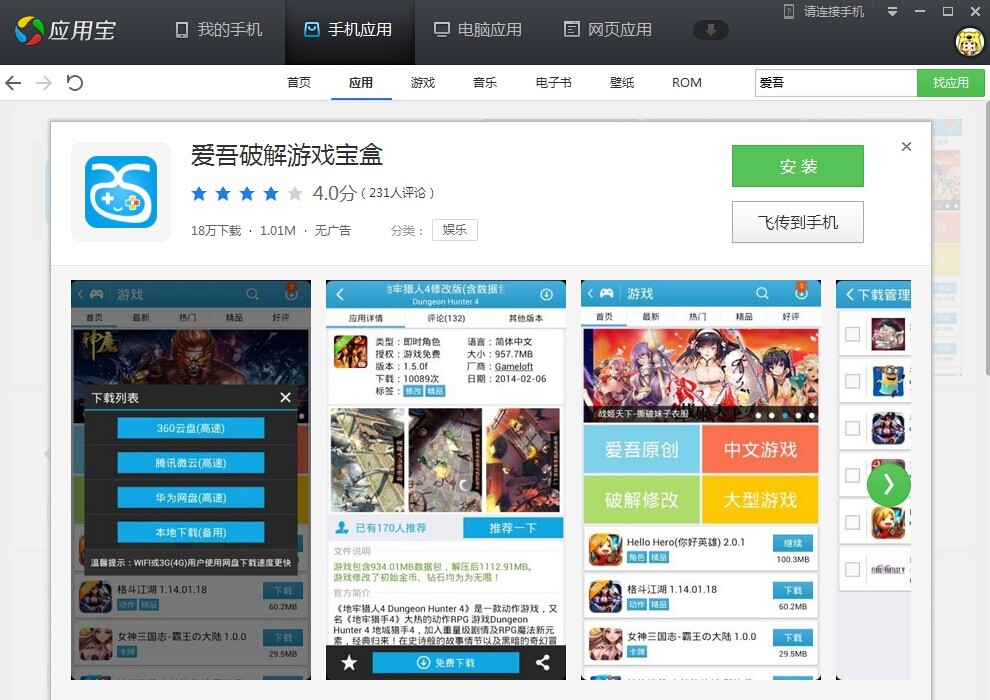Switch to 手机应用 tab
Image resolution: width=990 pixels, height=700 pixels.
tap(349, 30)
